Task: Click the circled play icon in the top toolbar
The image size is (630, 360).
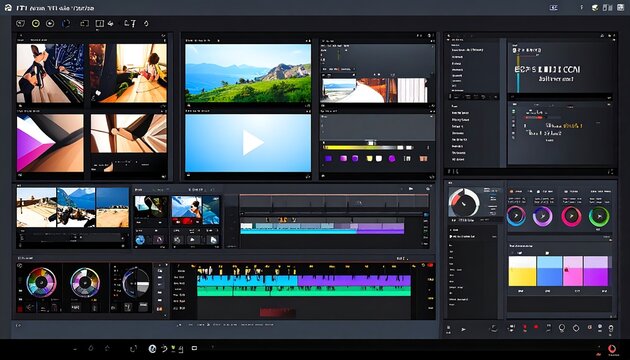Action: pos(50,24)
